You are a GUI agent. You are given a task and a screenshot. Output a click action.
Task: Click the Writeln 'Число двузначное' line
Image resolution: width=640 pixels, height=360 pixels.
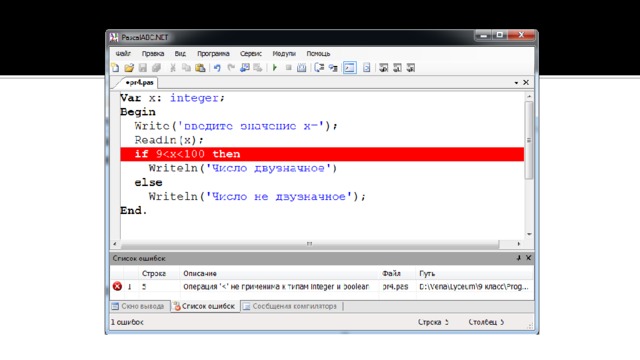pyautogui.click(x=243, y=169)
